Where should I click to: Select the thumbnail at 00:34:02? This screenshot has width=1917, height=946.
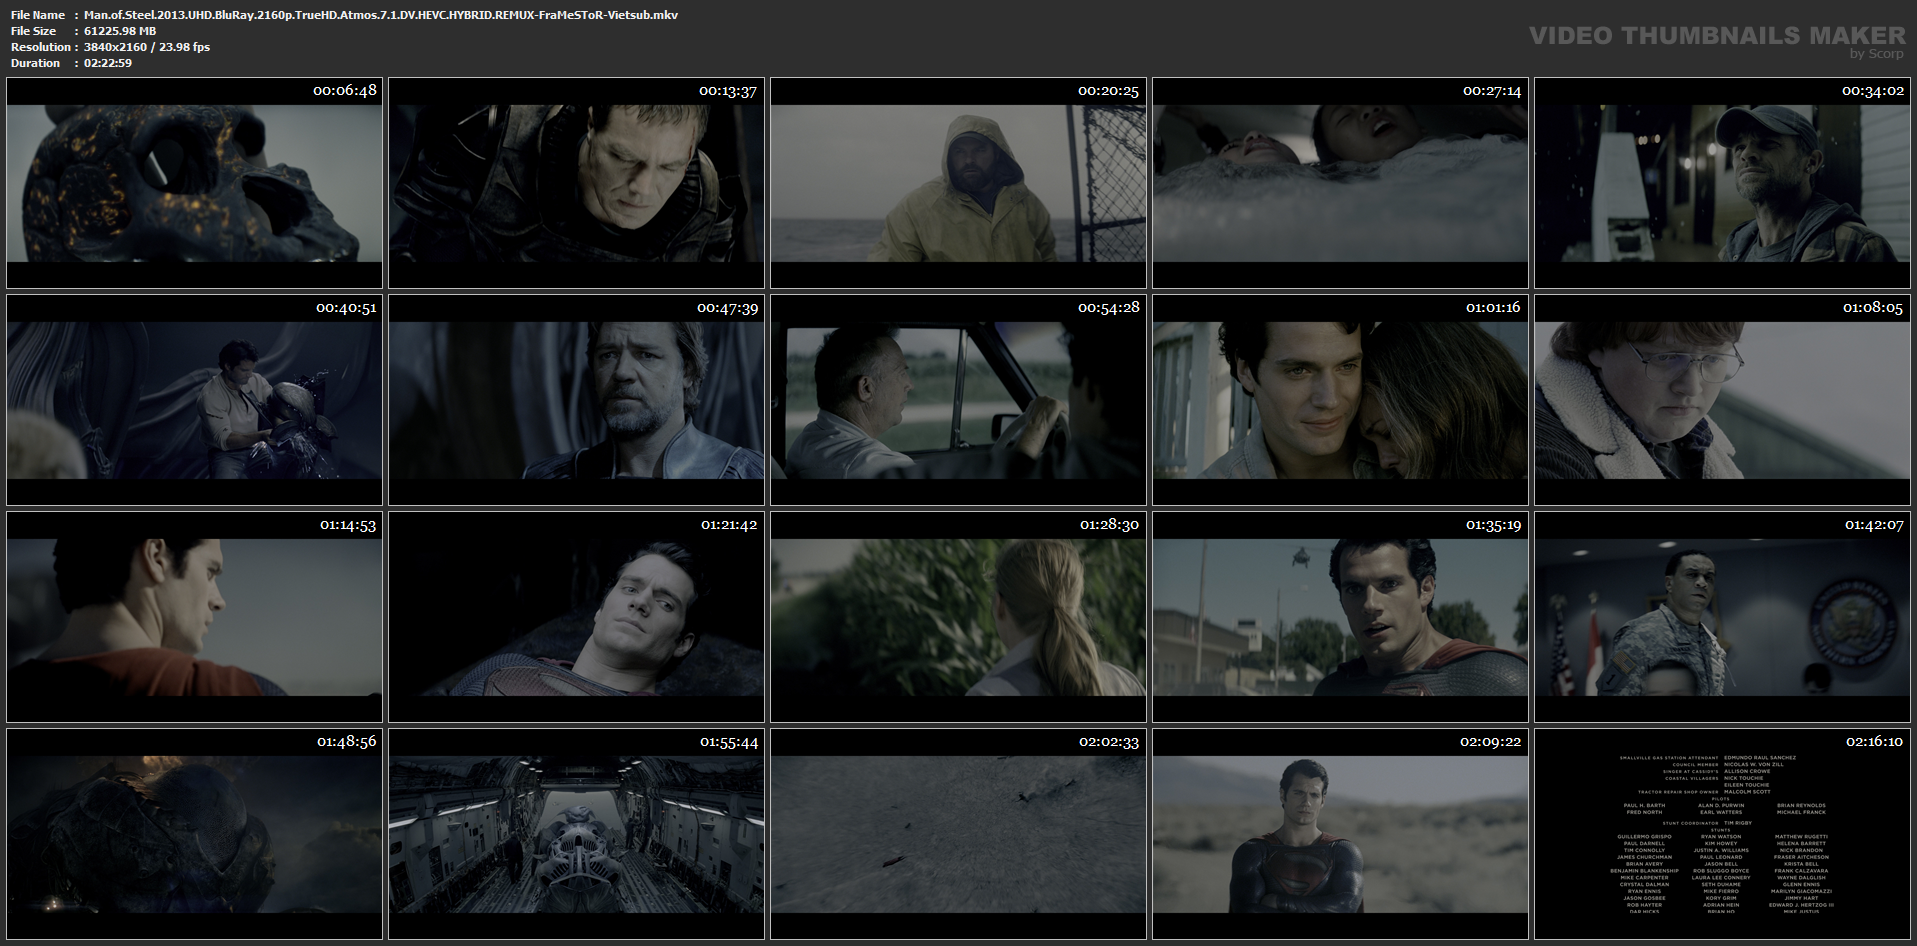click(1722, 183)
